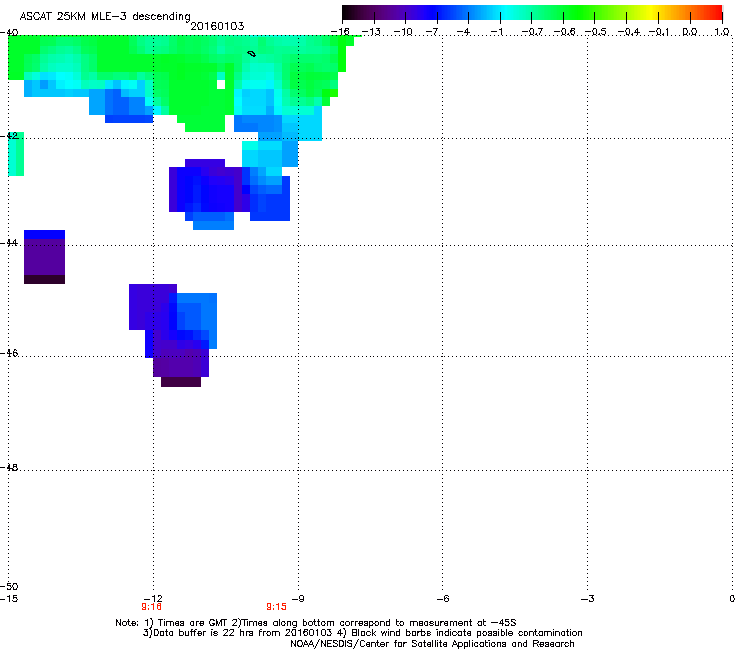The image size is (740, 650).
Task: Click the color scale label "-4"
Action: click(x=463, y=32)
